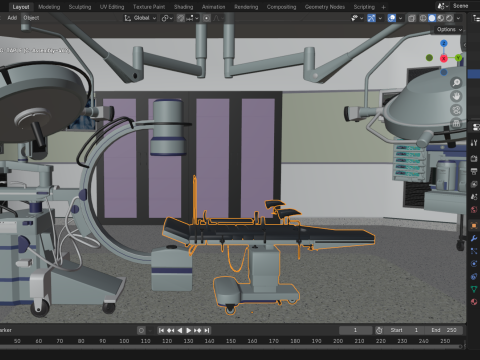This screenshot has height=360, width=480.
Task: Open the Physics properties tab
Action: coord(474,264)
